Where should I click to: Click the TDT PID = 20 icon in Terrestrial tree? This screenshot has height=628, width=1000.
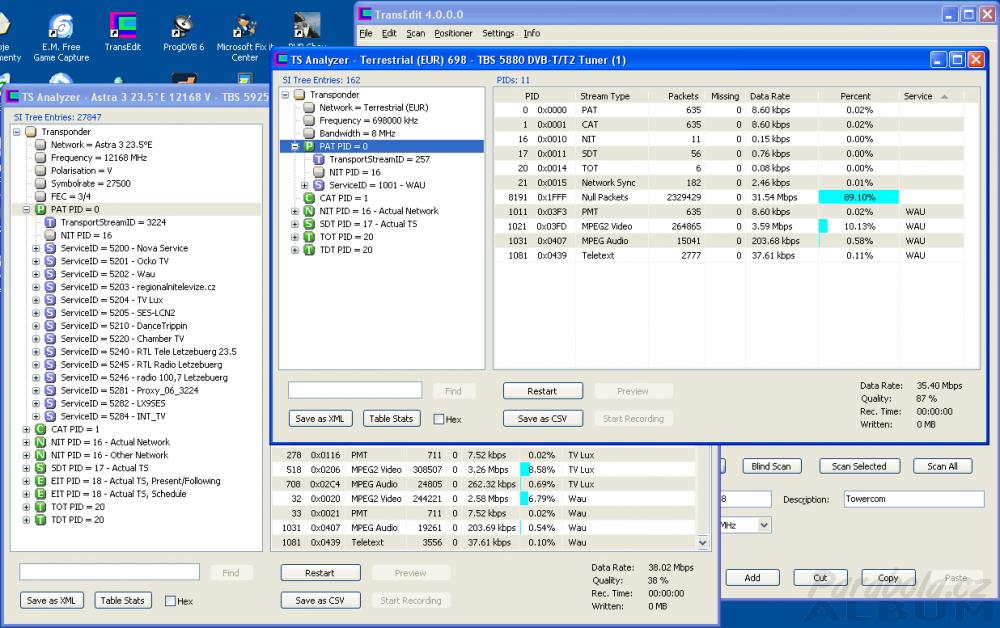(309, 250)
